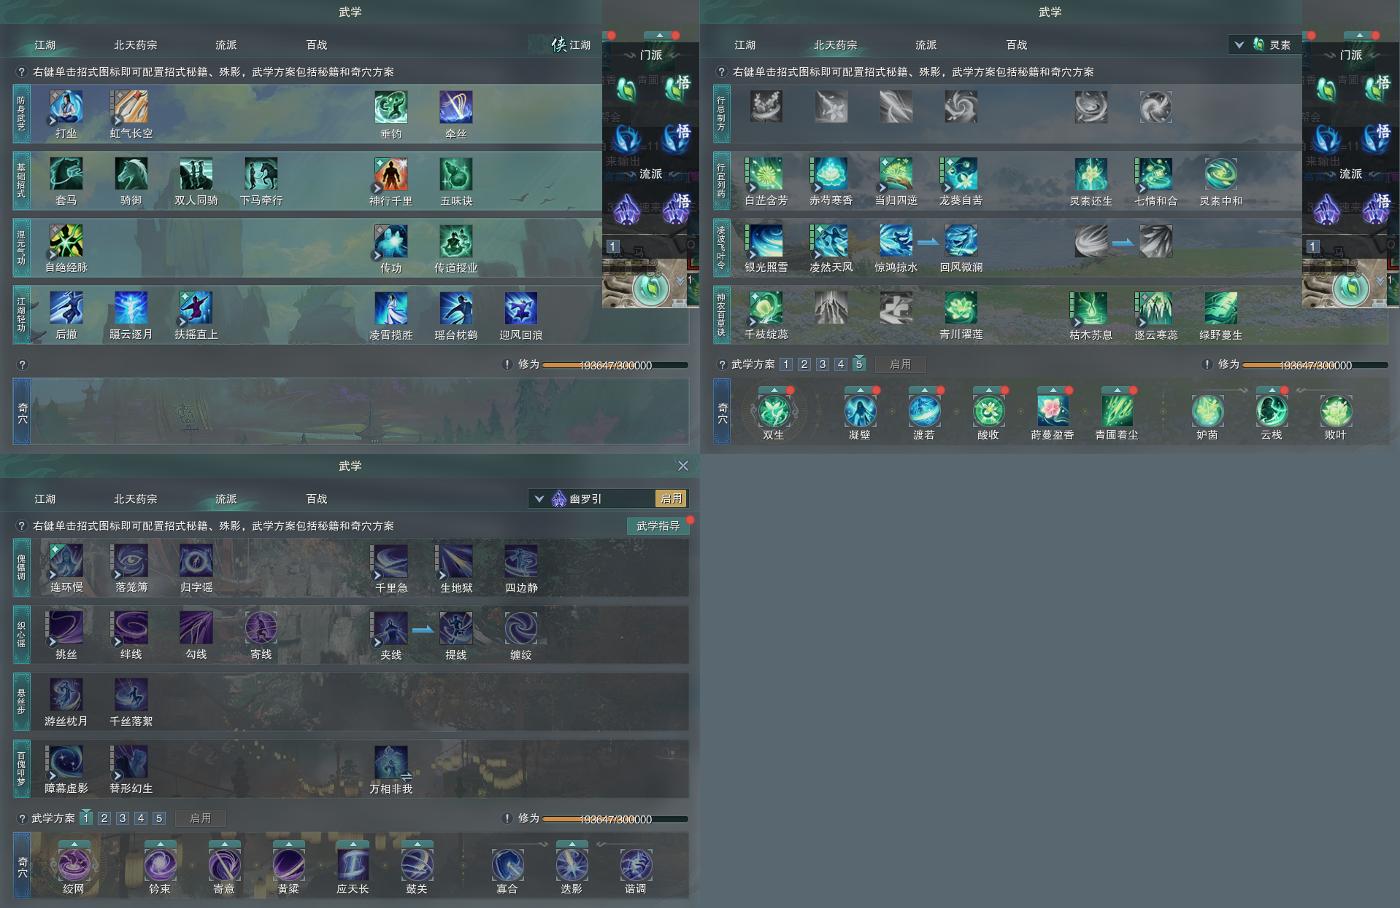
Task: Select 武学方案 3 in the 幽罗引 window
Action: click(x=122, y=818)
